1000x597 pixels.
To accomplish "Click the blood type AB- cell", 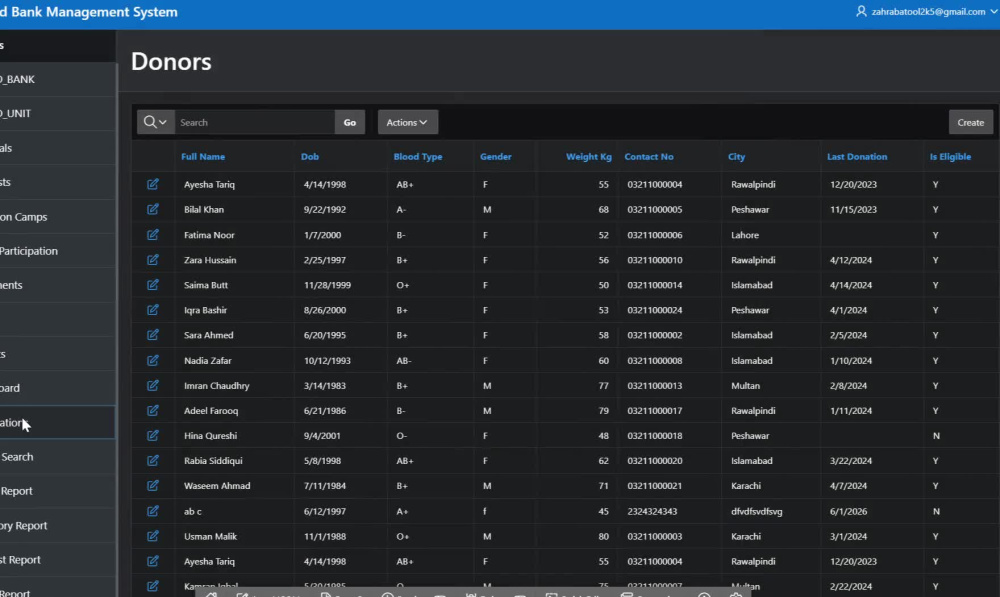I will click(x=404, y=360).
